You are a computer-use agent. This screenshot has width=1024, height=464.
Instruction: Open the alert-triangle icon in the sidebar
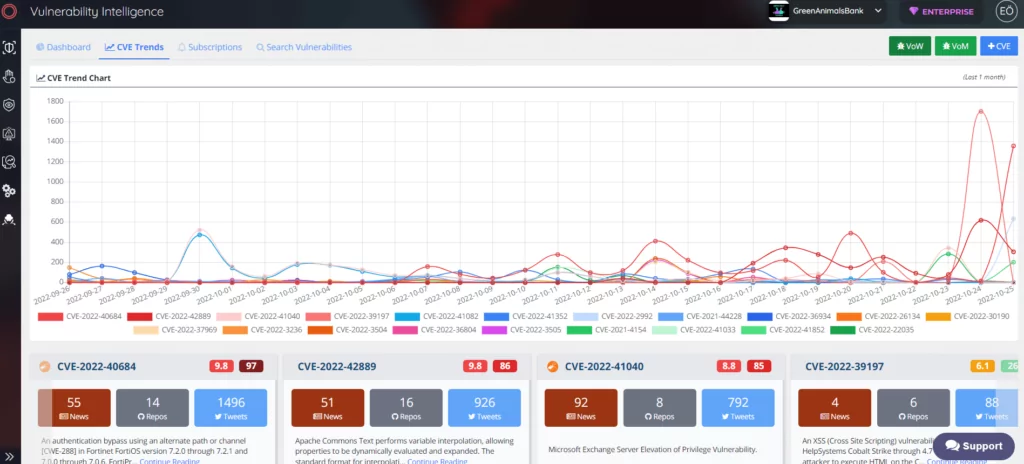tap(9, 134)
